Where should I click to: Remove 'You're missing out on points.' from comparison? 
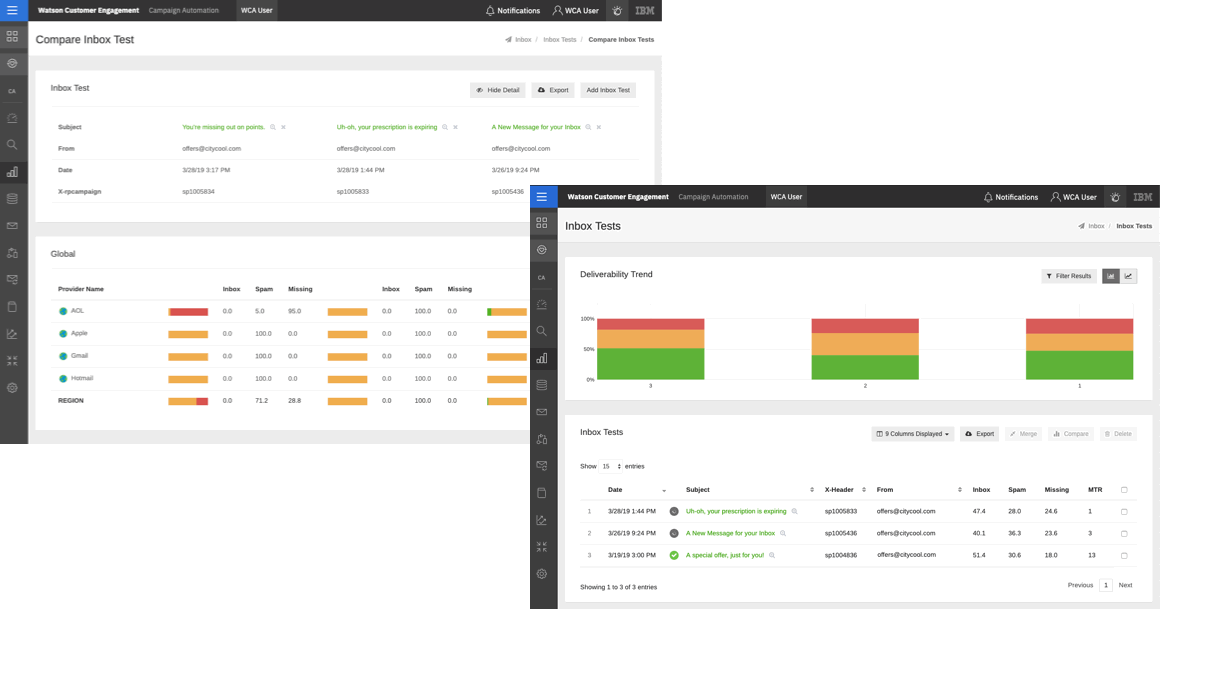point(284,127)
